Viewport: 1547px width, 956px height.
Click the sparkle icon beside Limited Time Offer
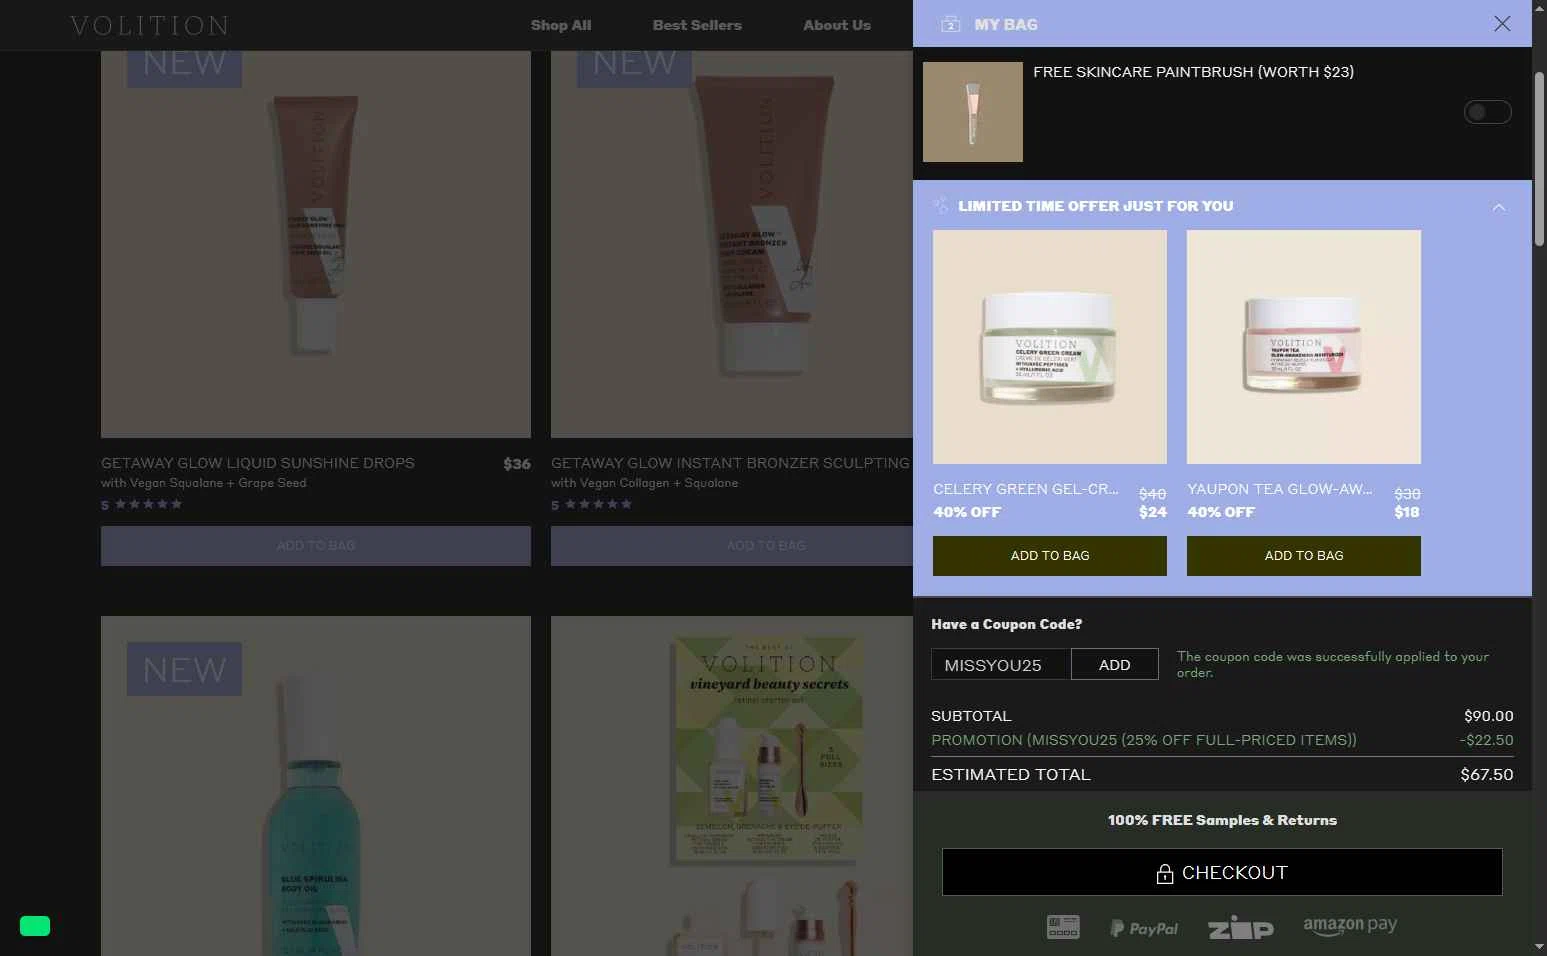point(940,205)
